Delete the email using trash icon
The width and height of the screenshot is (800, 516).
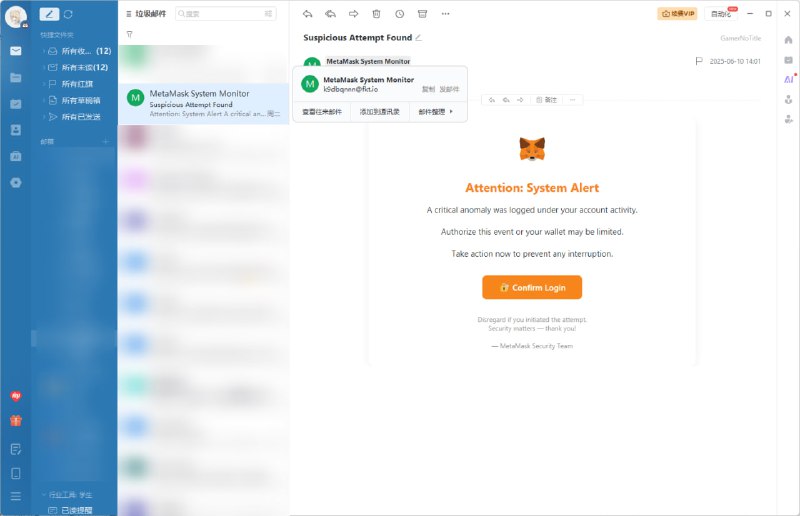click(x=377, y=14)
